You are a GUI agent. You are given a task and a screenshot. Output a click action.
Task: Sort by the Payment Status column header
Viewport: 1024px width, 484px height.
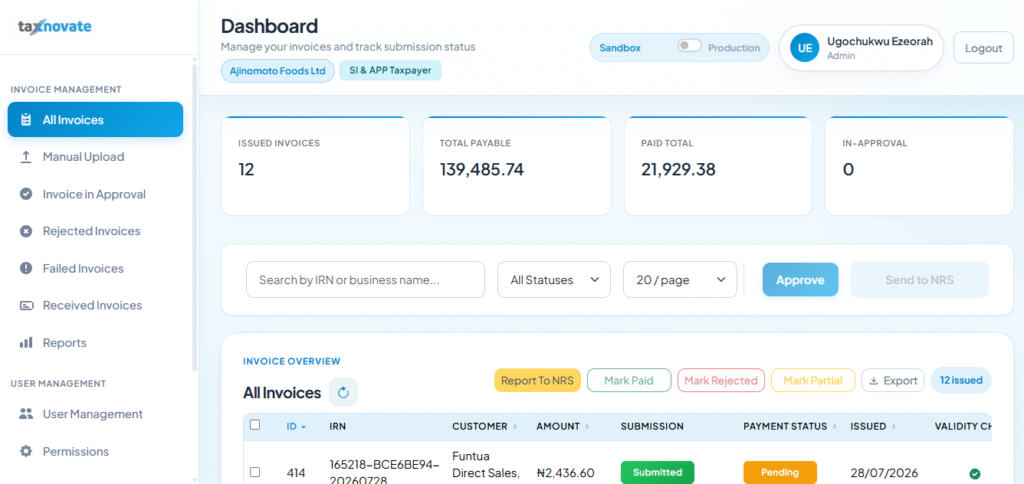coord(790,427)
